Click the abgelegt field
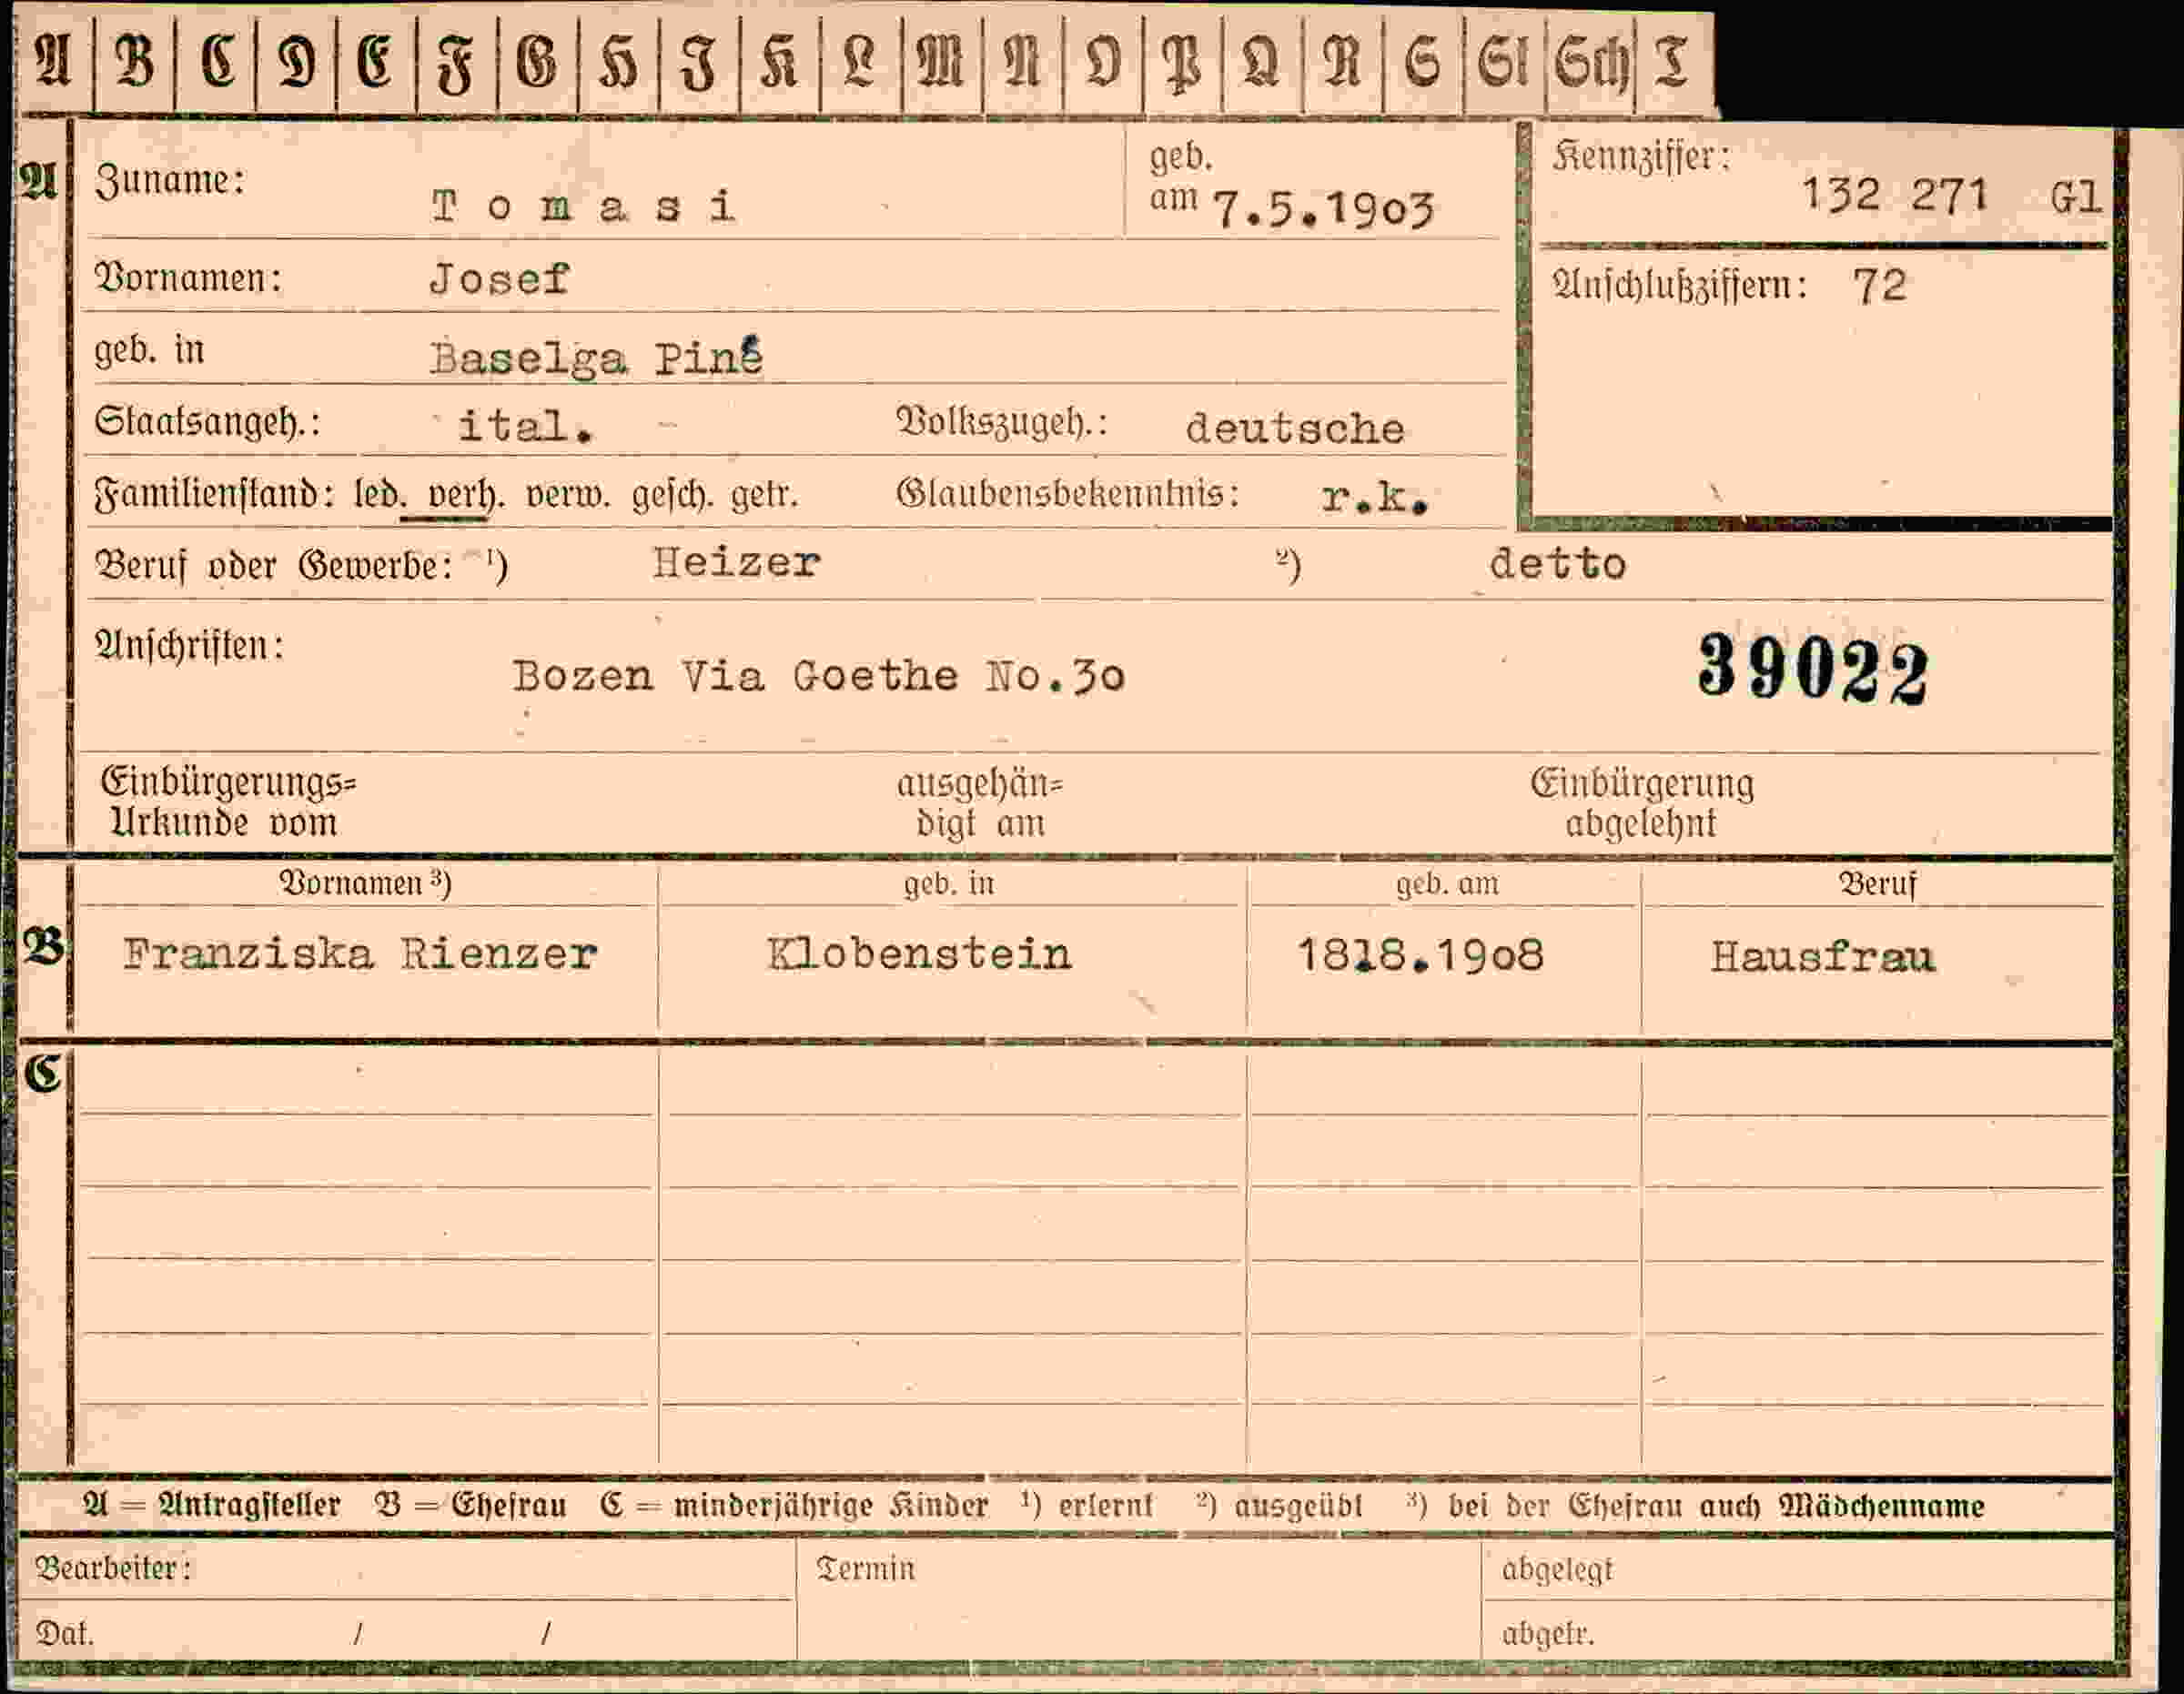 pos(1797,1569)
